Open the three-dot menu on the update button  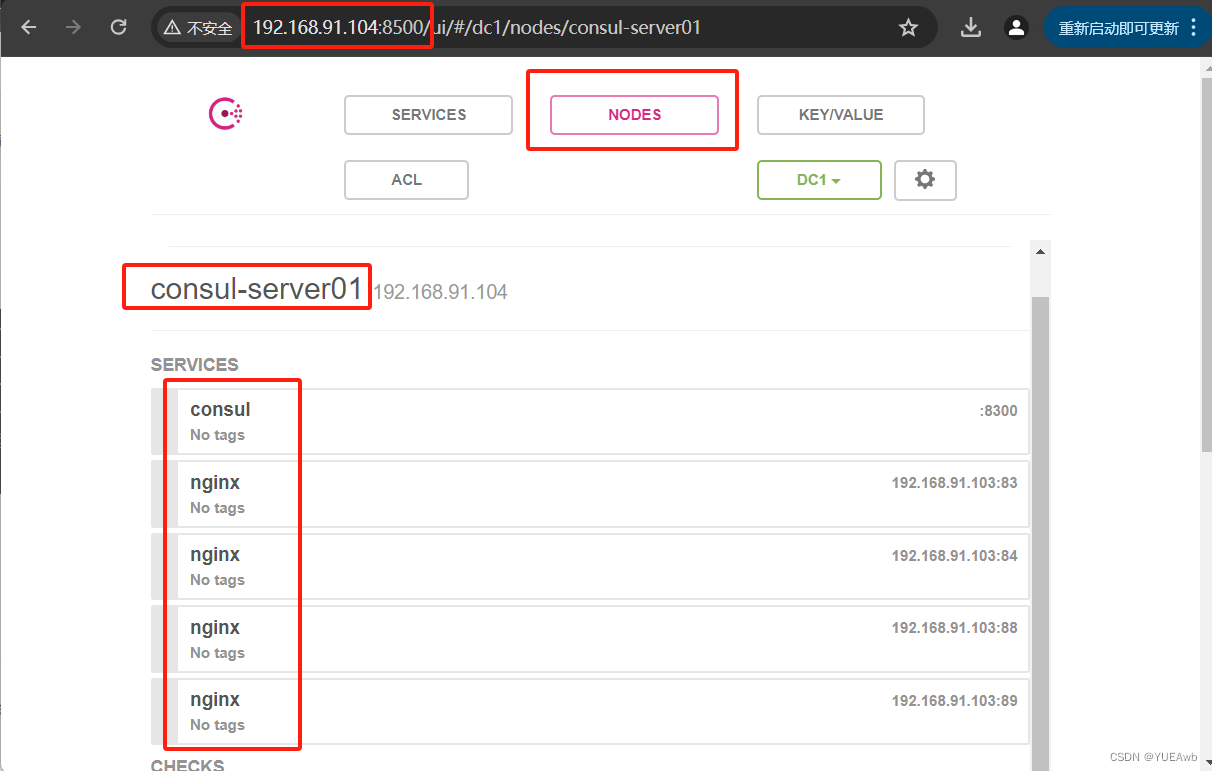tap(1194, 28)
